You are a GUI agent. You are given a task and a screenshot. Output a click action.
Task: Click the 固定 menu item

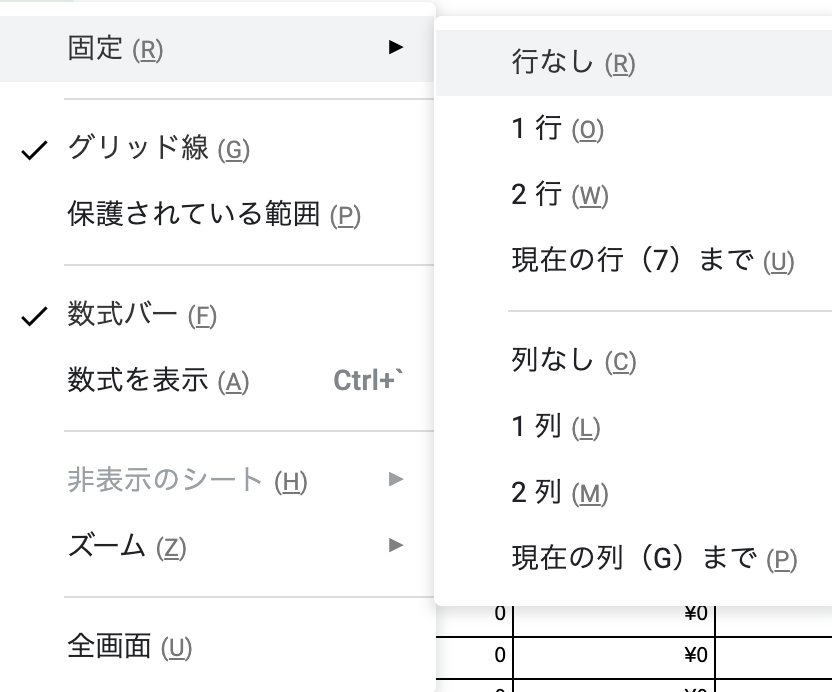[x=114, y=48]
